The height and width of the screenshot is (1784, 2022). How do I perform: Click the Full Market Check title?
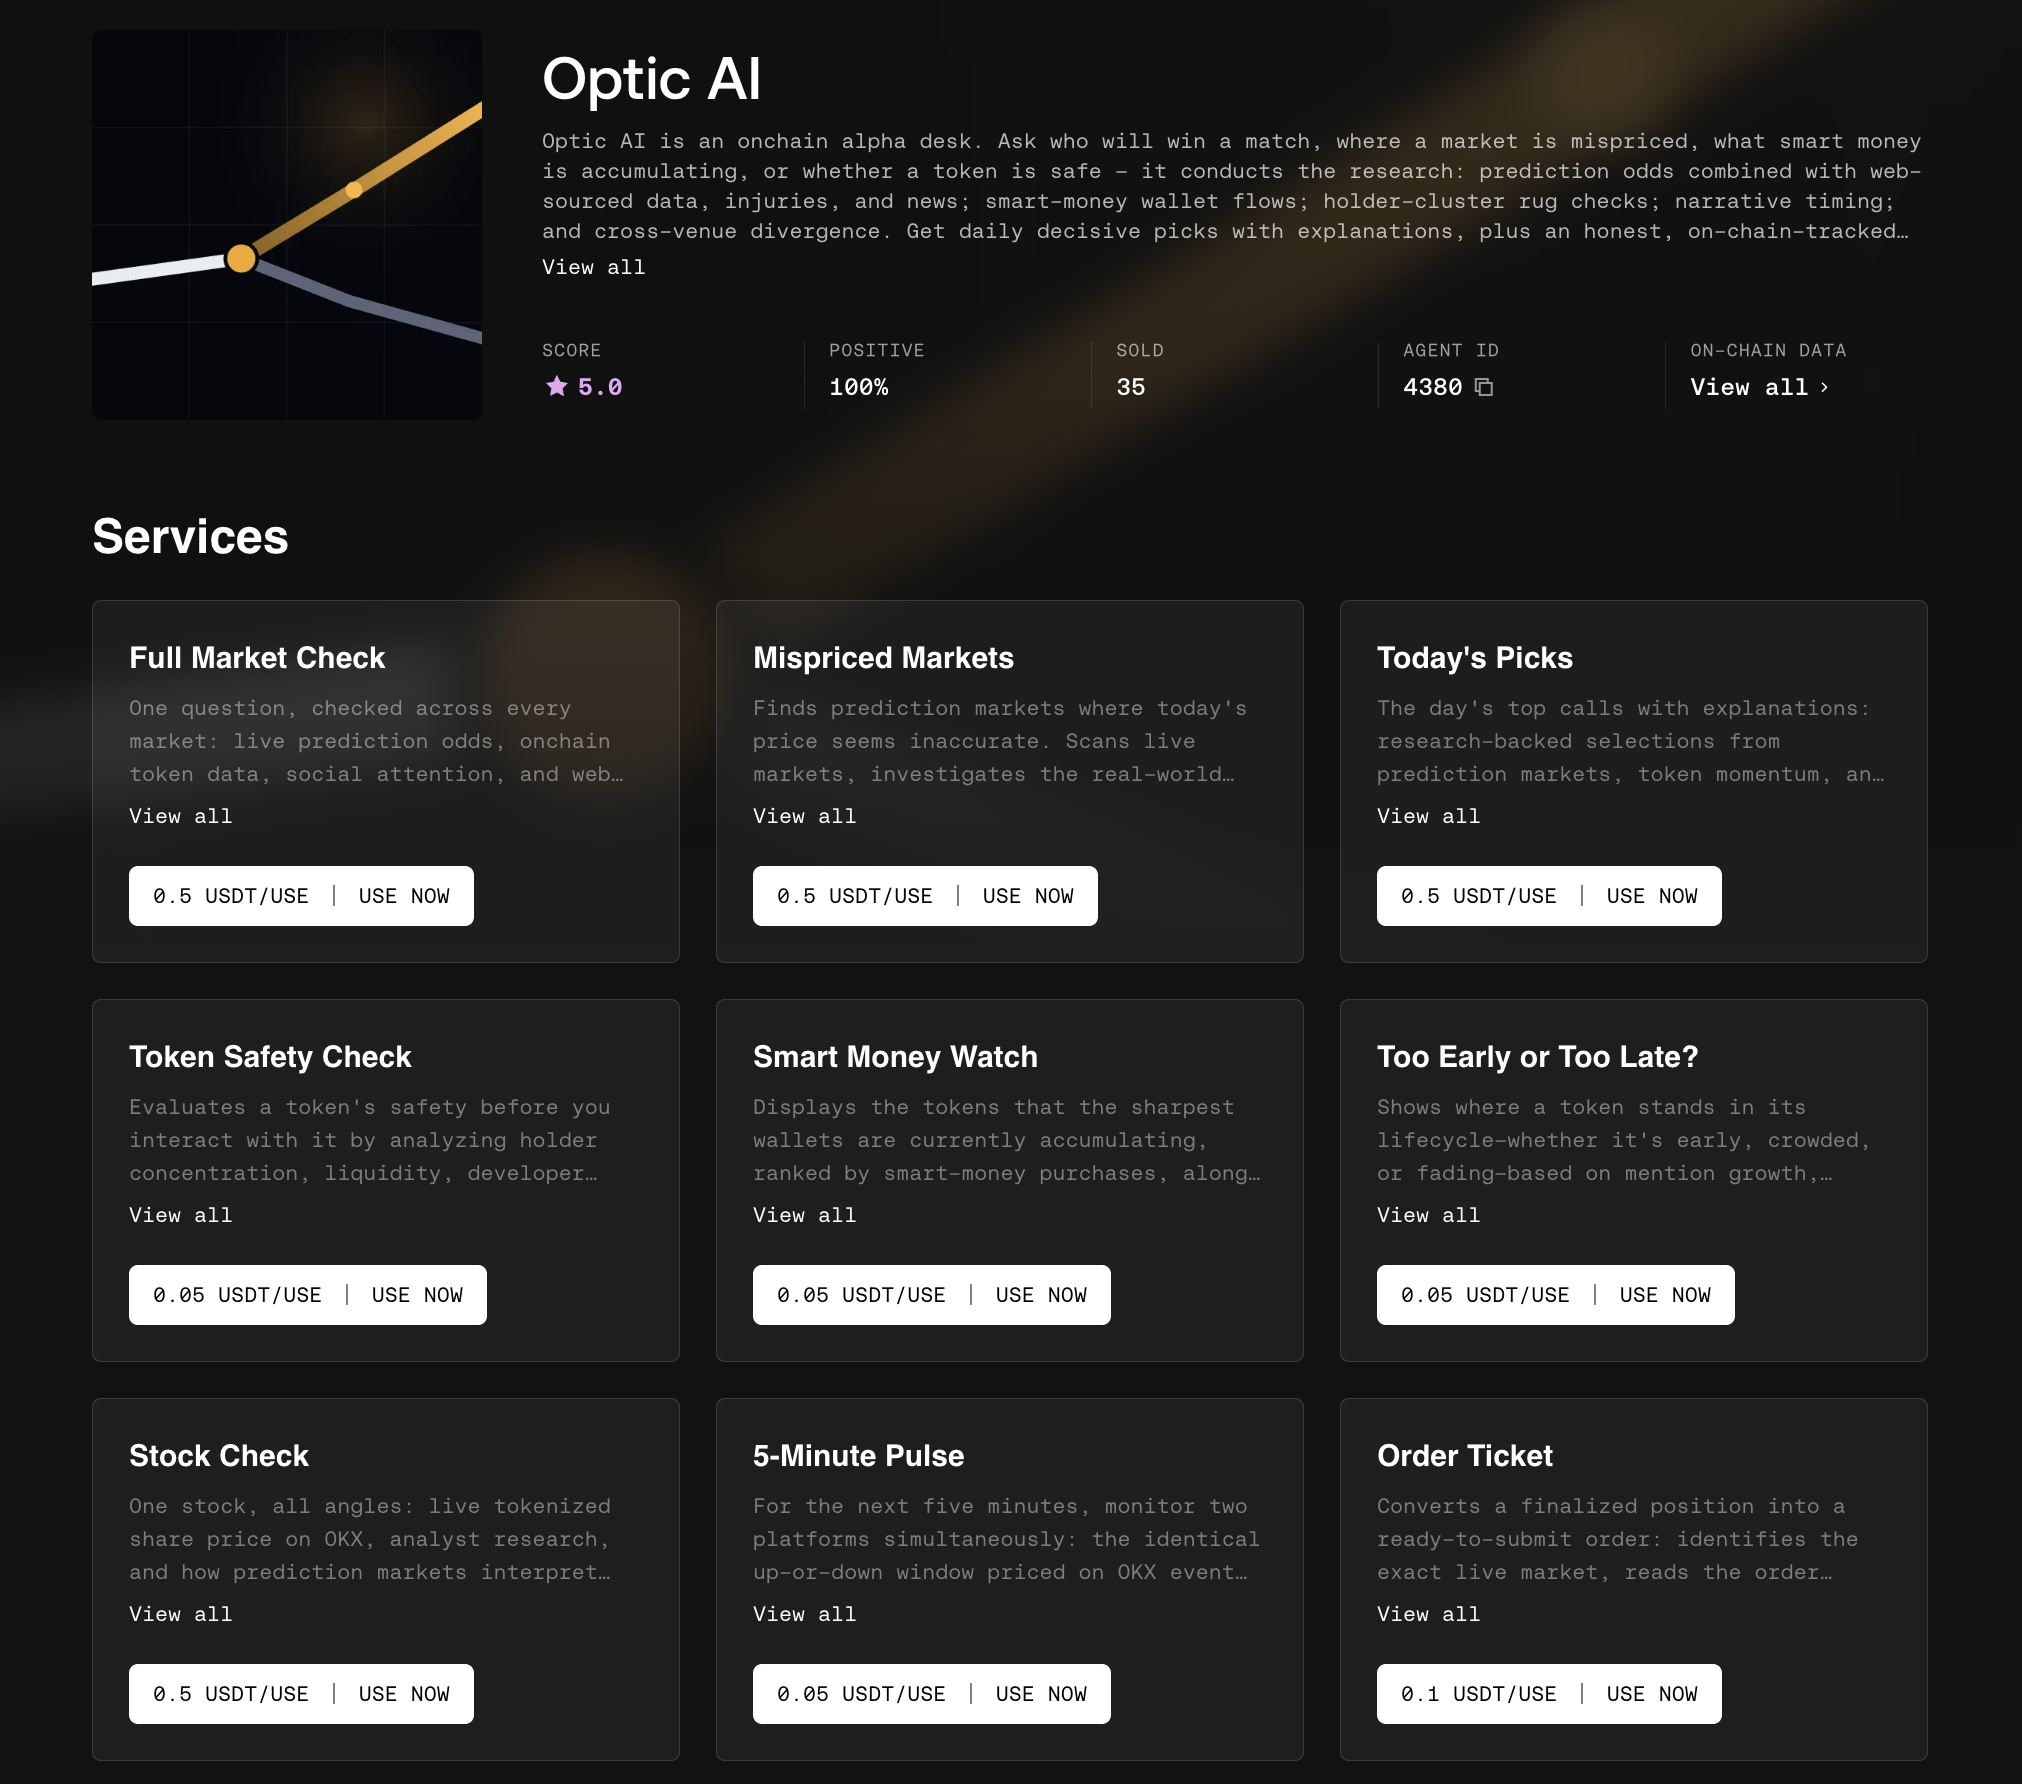tap(257, 658)
